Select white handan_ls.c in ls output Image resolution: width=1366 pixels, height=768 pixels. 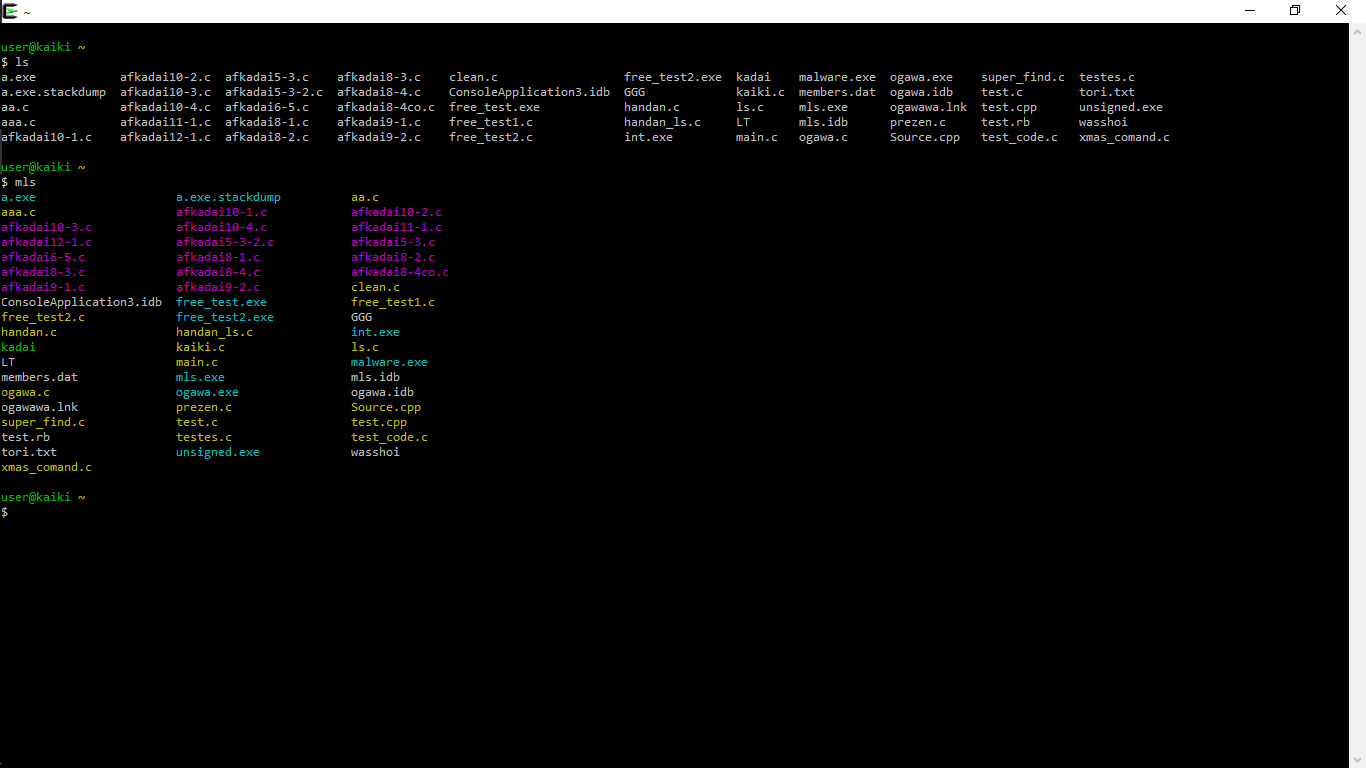coord(662,122)
